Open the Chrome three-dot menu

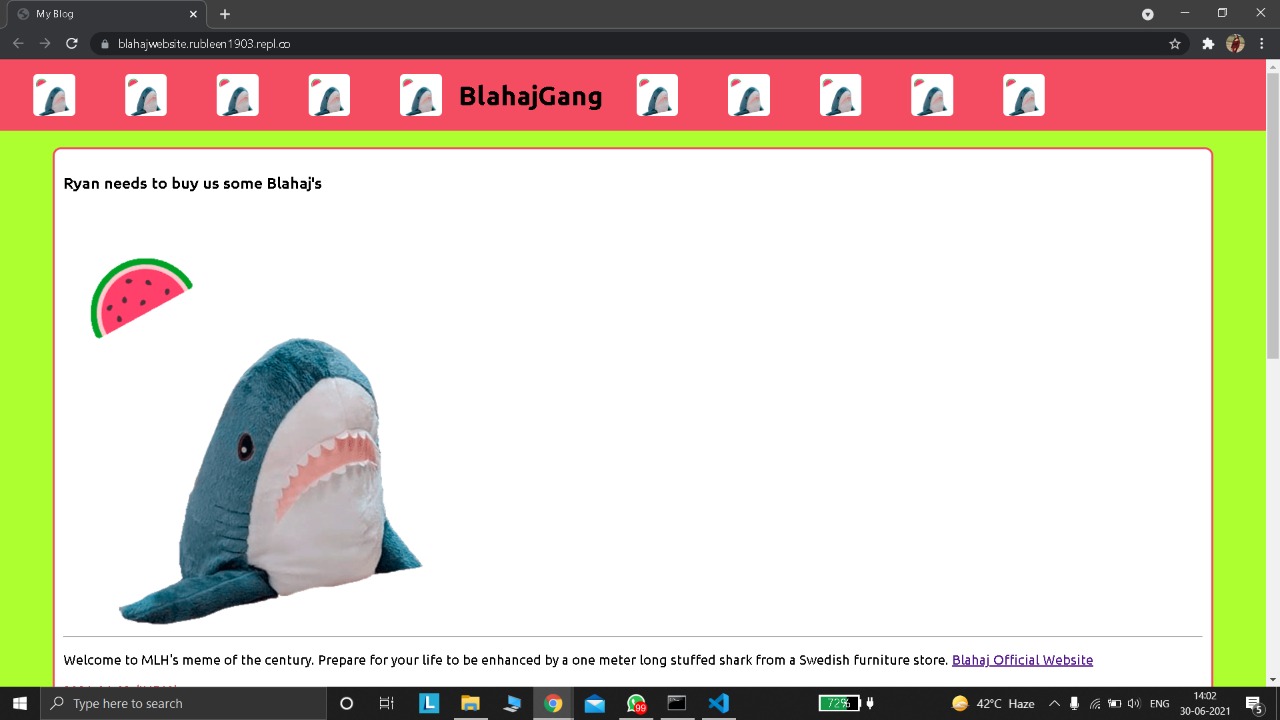(1262, 44)
